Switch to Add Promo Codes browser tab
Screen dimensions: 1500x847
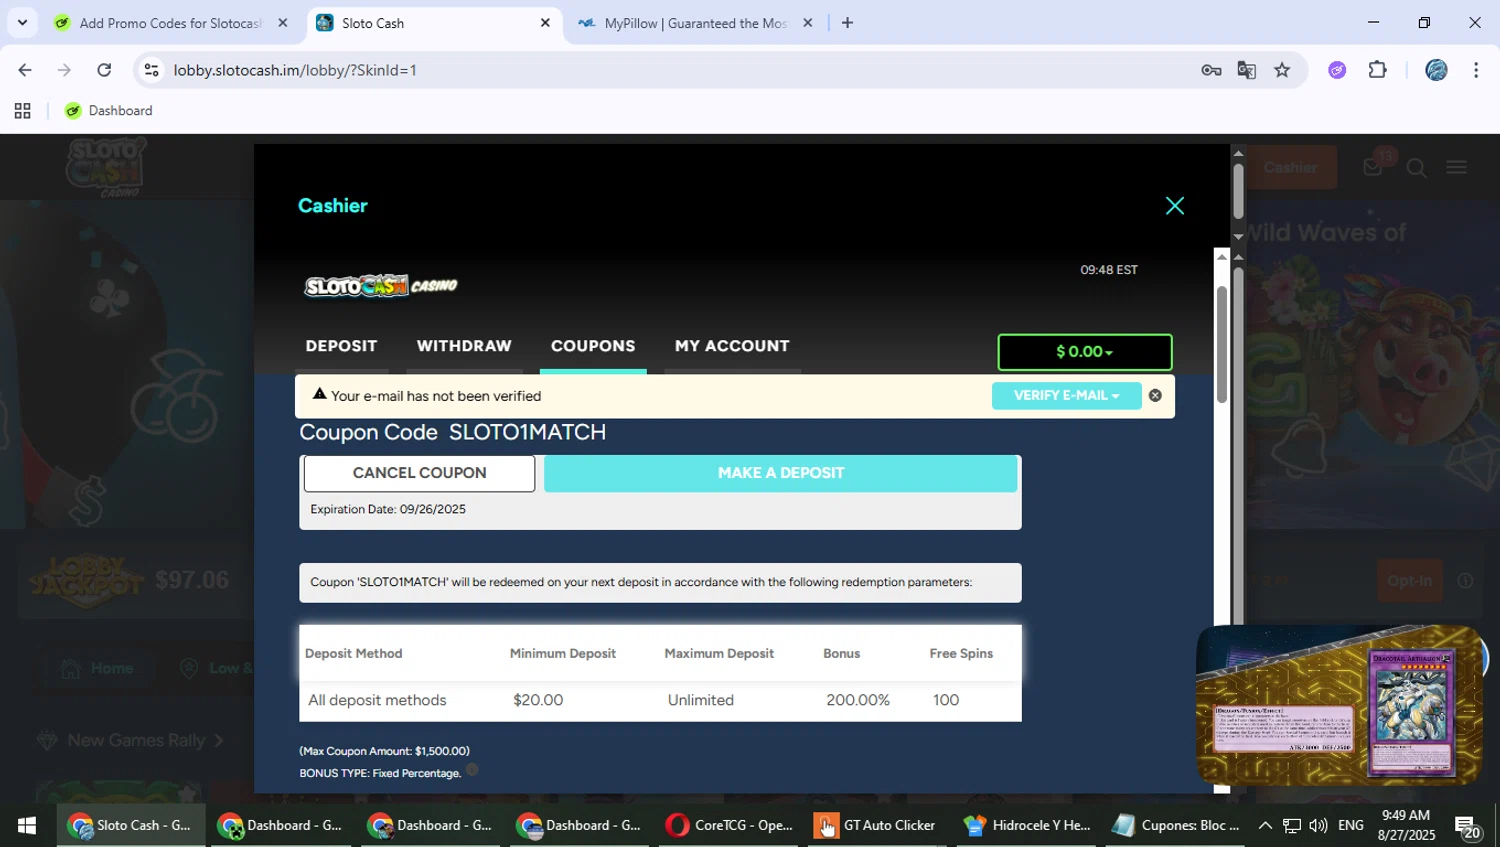(x=170, y=23)
